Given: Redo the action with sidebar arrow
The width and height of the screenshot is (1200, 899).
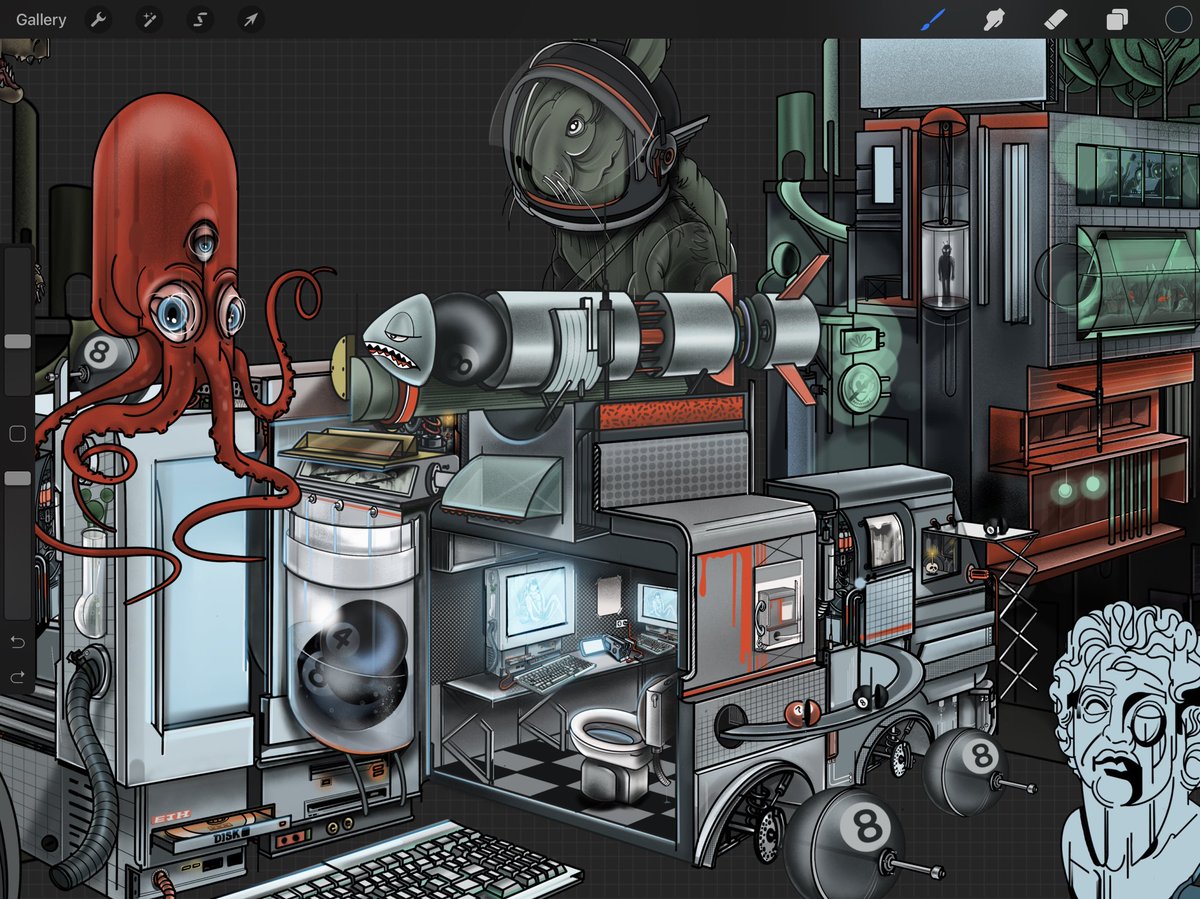Looking at the screenshot, I should point(17,677).
